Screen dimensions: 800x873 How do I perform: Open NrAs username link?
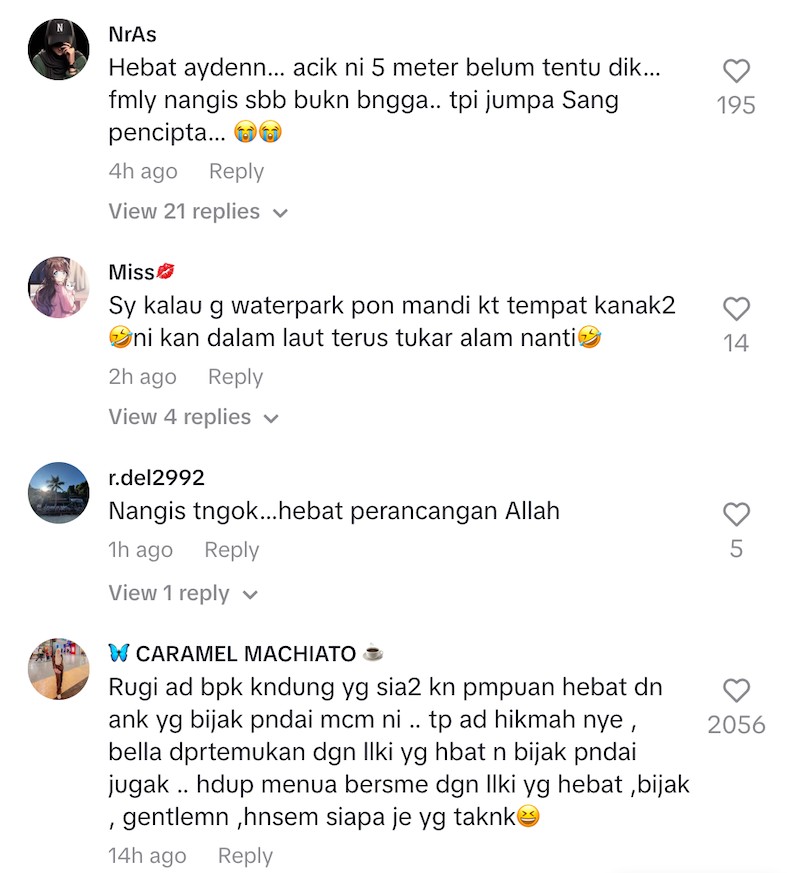click(132, 35)
